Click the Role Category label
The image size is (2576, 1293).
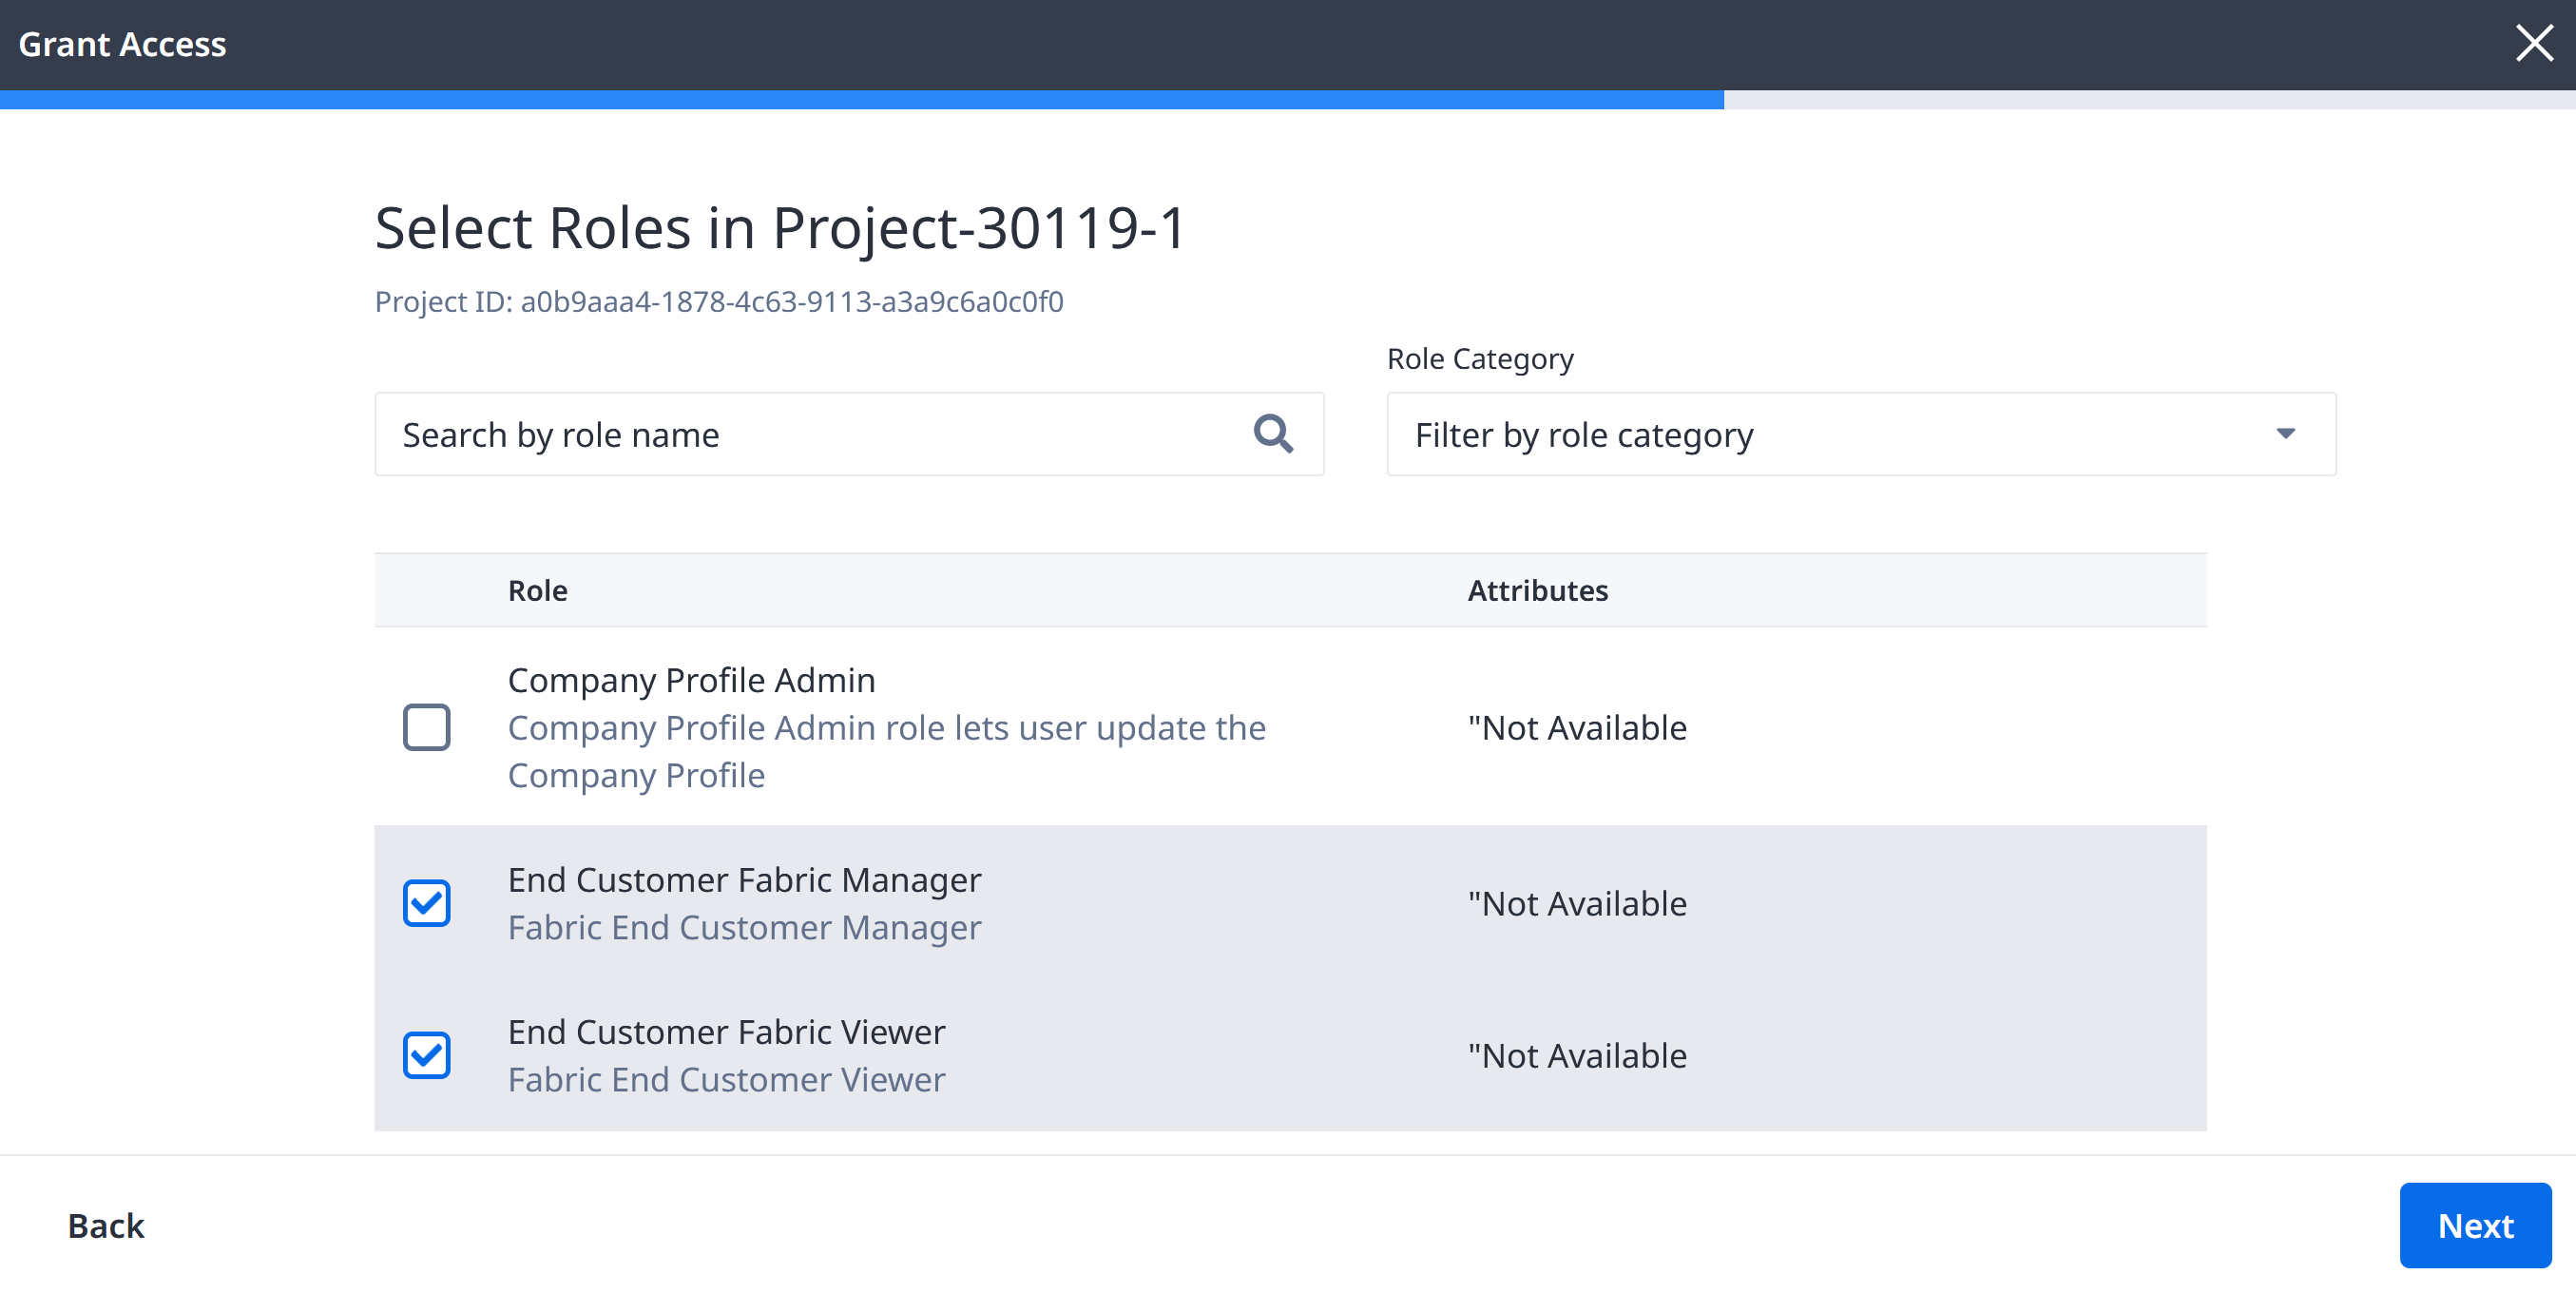click(1480, 359)
